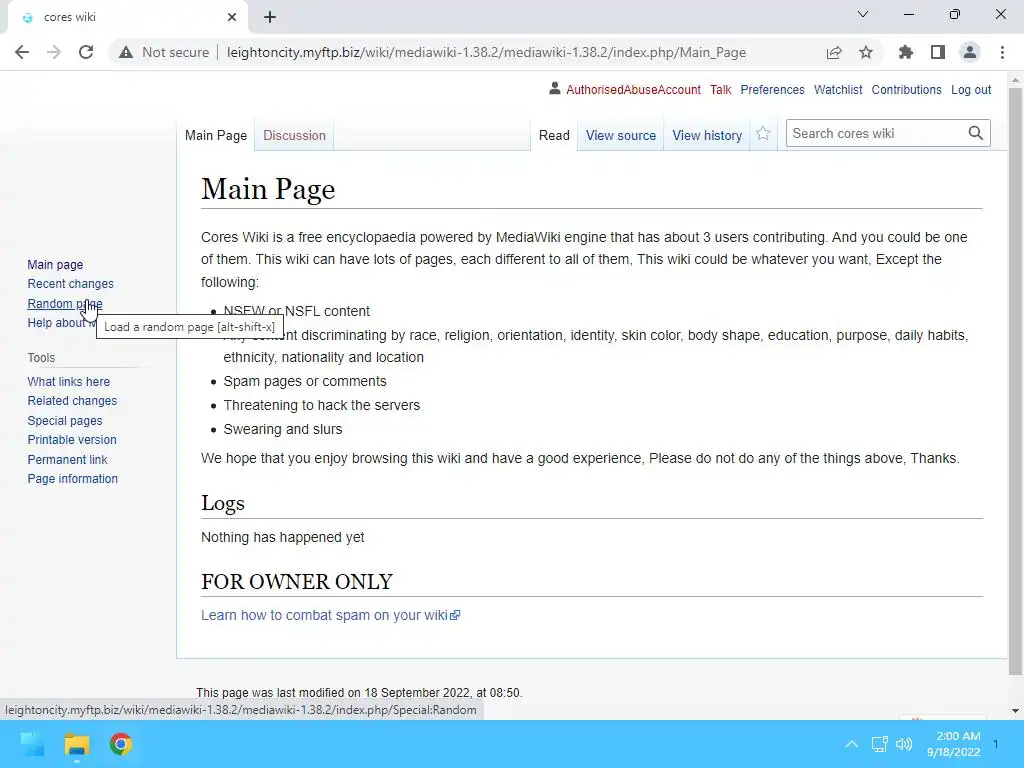Click the notification count in the taskbar
The image size is (1024, 768).
click(996, 744)
